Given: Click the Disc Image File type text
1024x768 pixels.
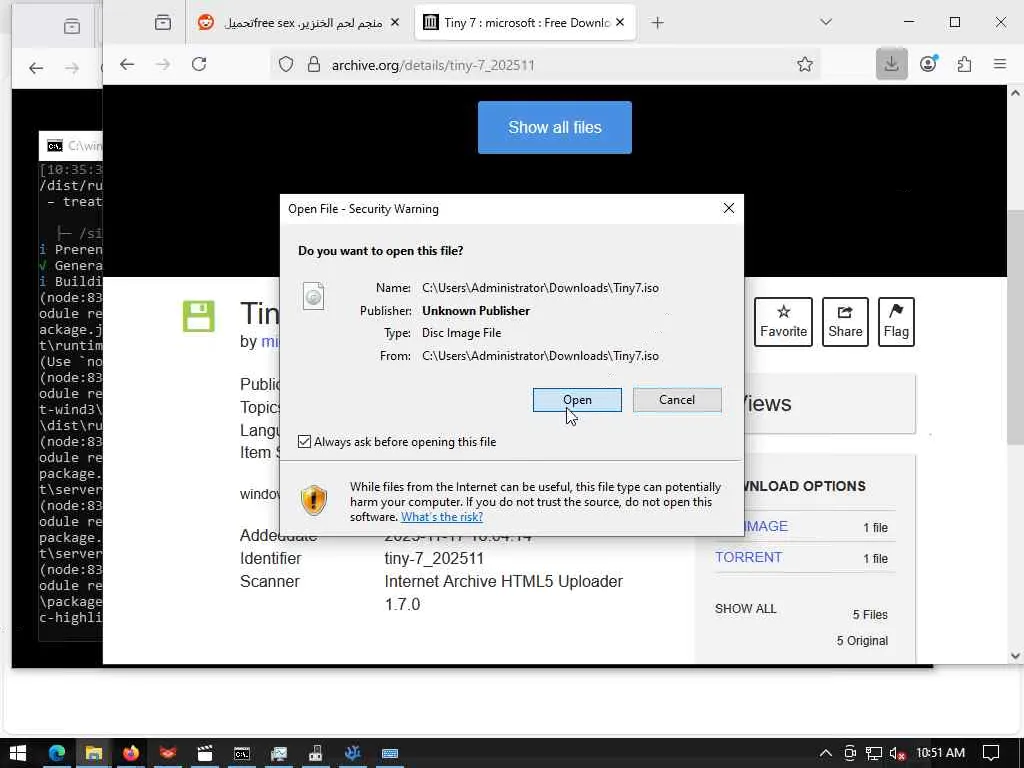Looking at the screenshot, I should point(461,333).
